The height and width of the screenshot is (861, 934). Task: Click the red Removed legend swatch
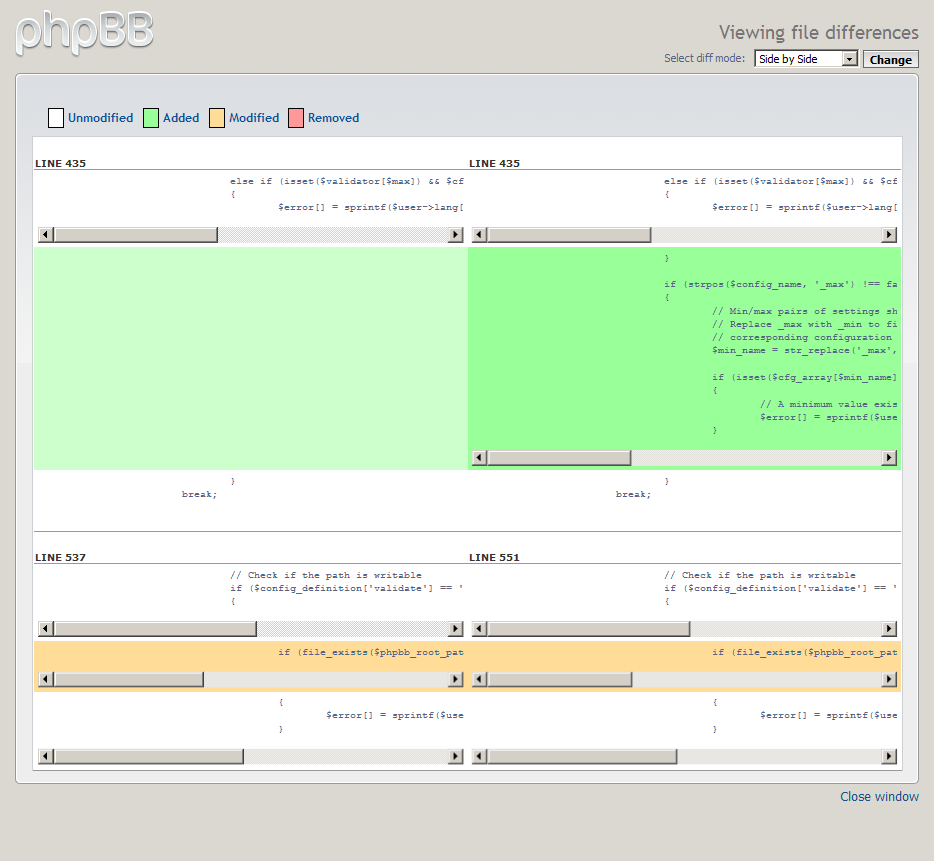pos(296,118)
